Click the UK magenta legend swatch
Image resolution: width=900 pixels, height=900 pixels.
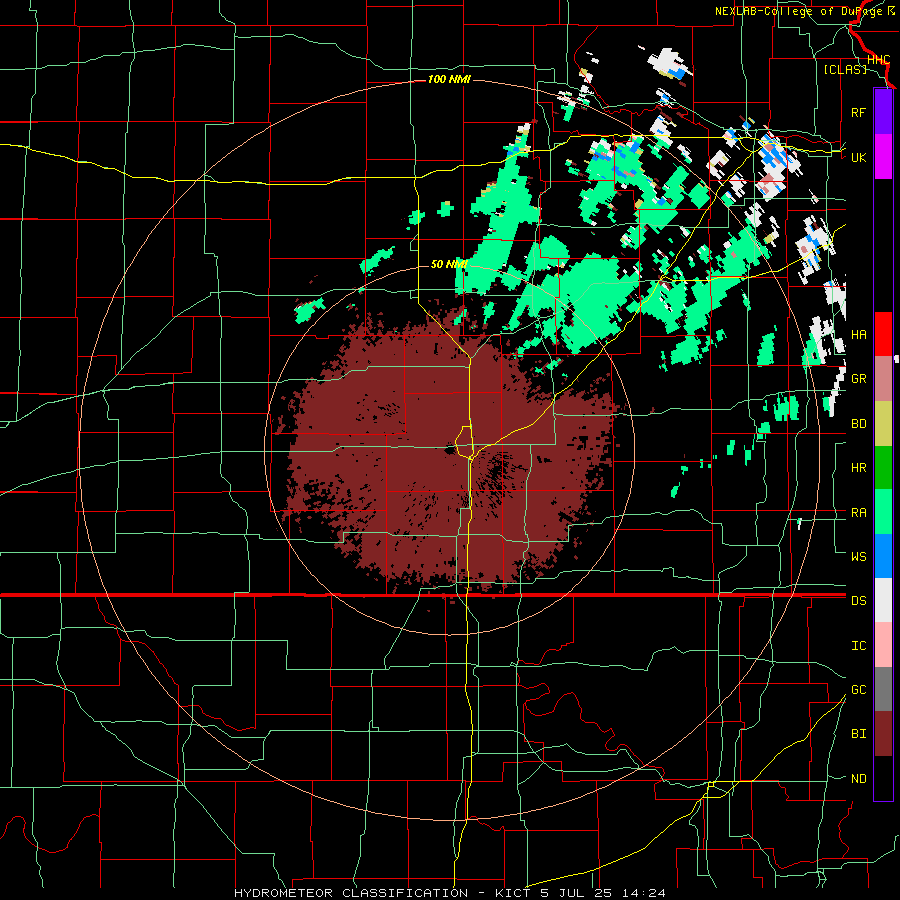883,157
